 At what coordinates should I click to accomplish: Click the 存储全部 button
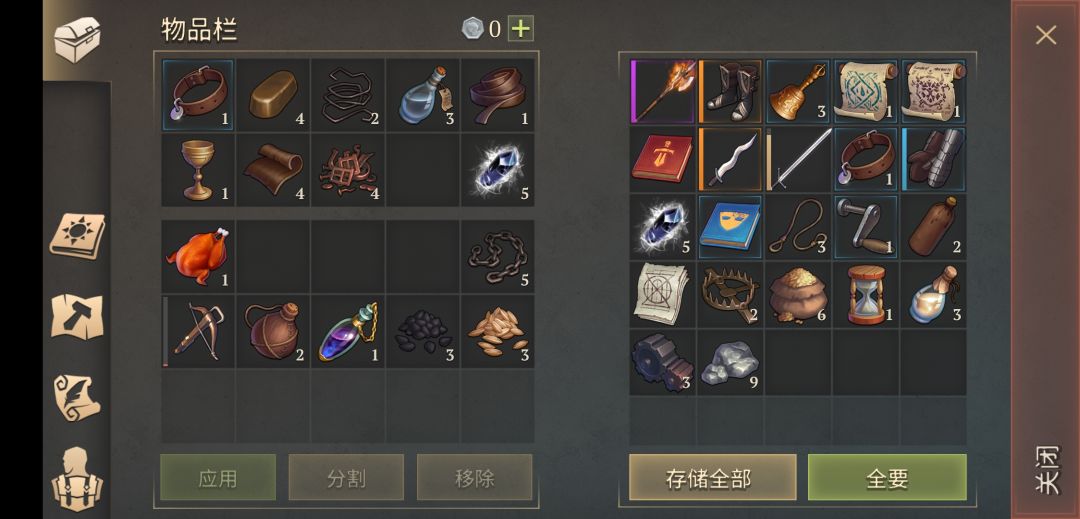coord(712,478)
